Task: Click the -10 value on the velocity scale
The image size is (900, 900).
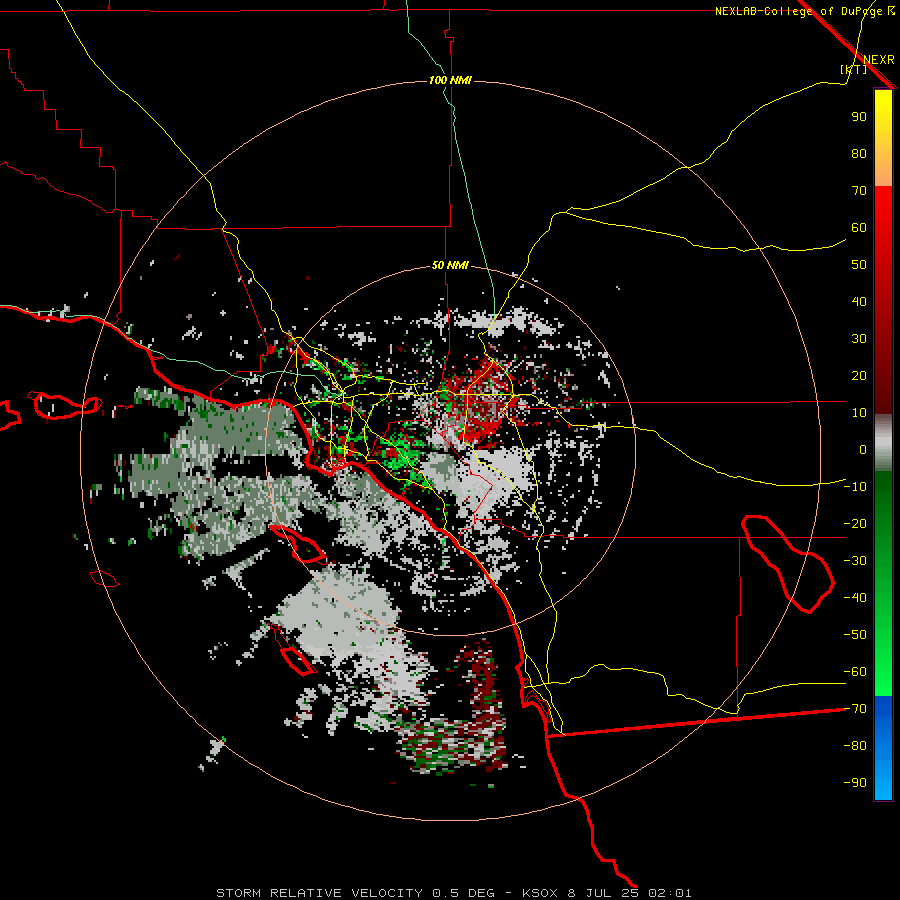Action: pyautogui.click(x=855, y=487)
